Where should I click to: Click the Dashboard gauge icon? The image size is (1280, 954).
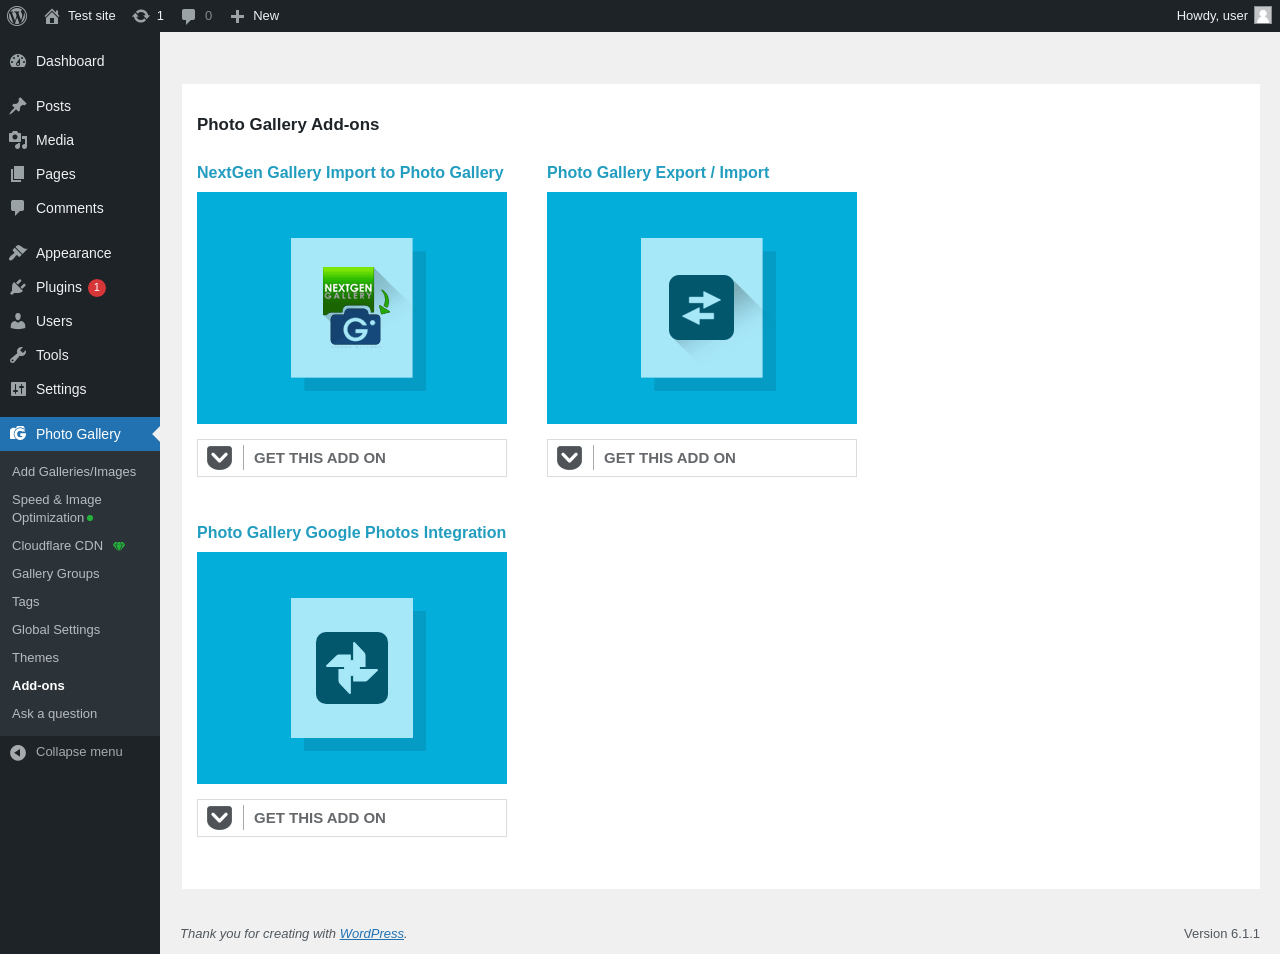pyautogui.click(x=18, y=61)
